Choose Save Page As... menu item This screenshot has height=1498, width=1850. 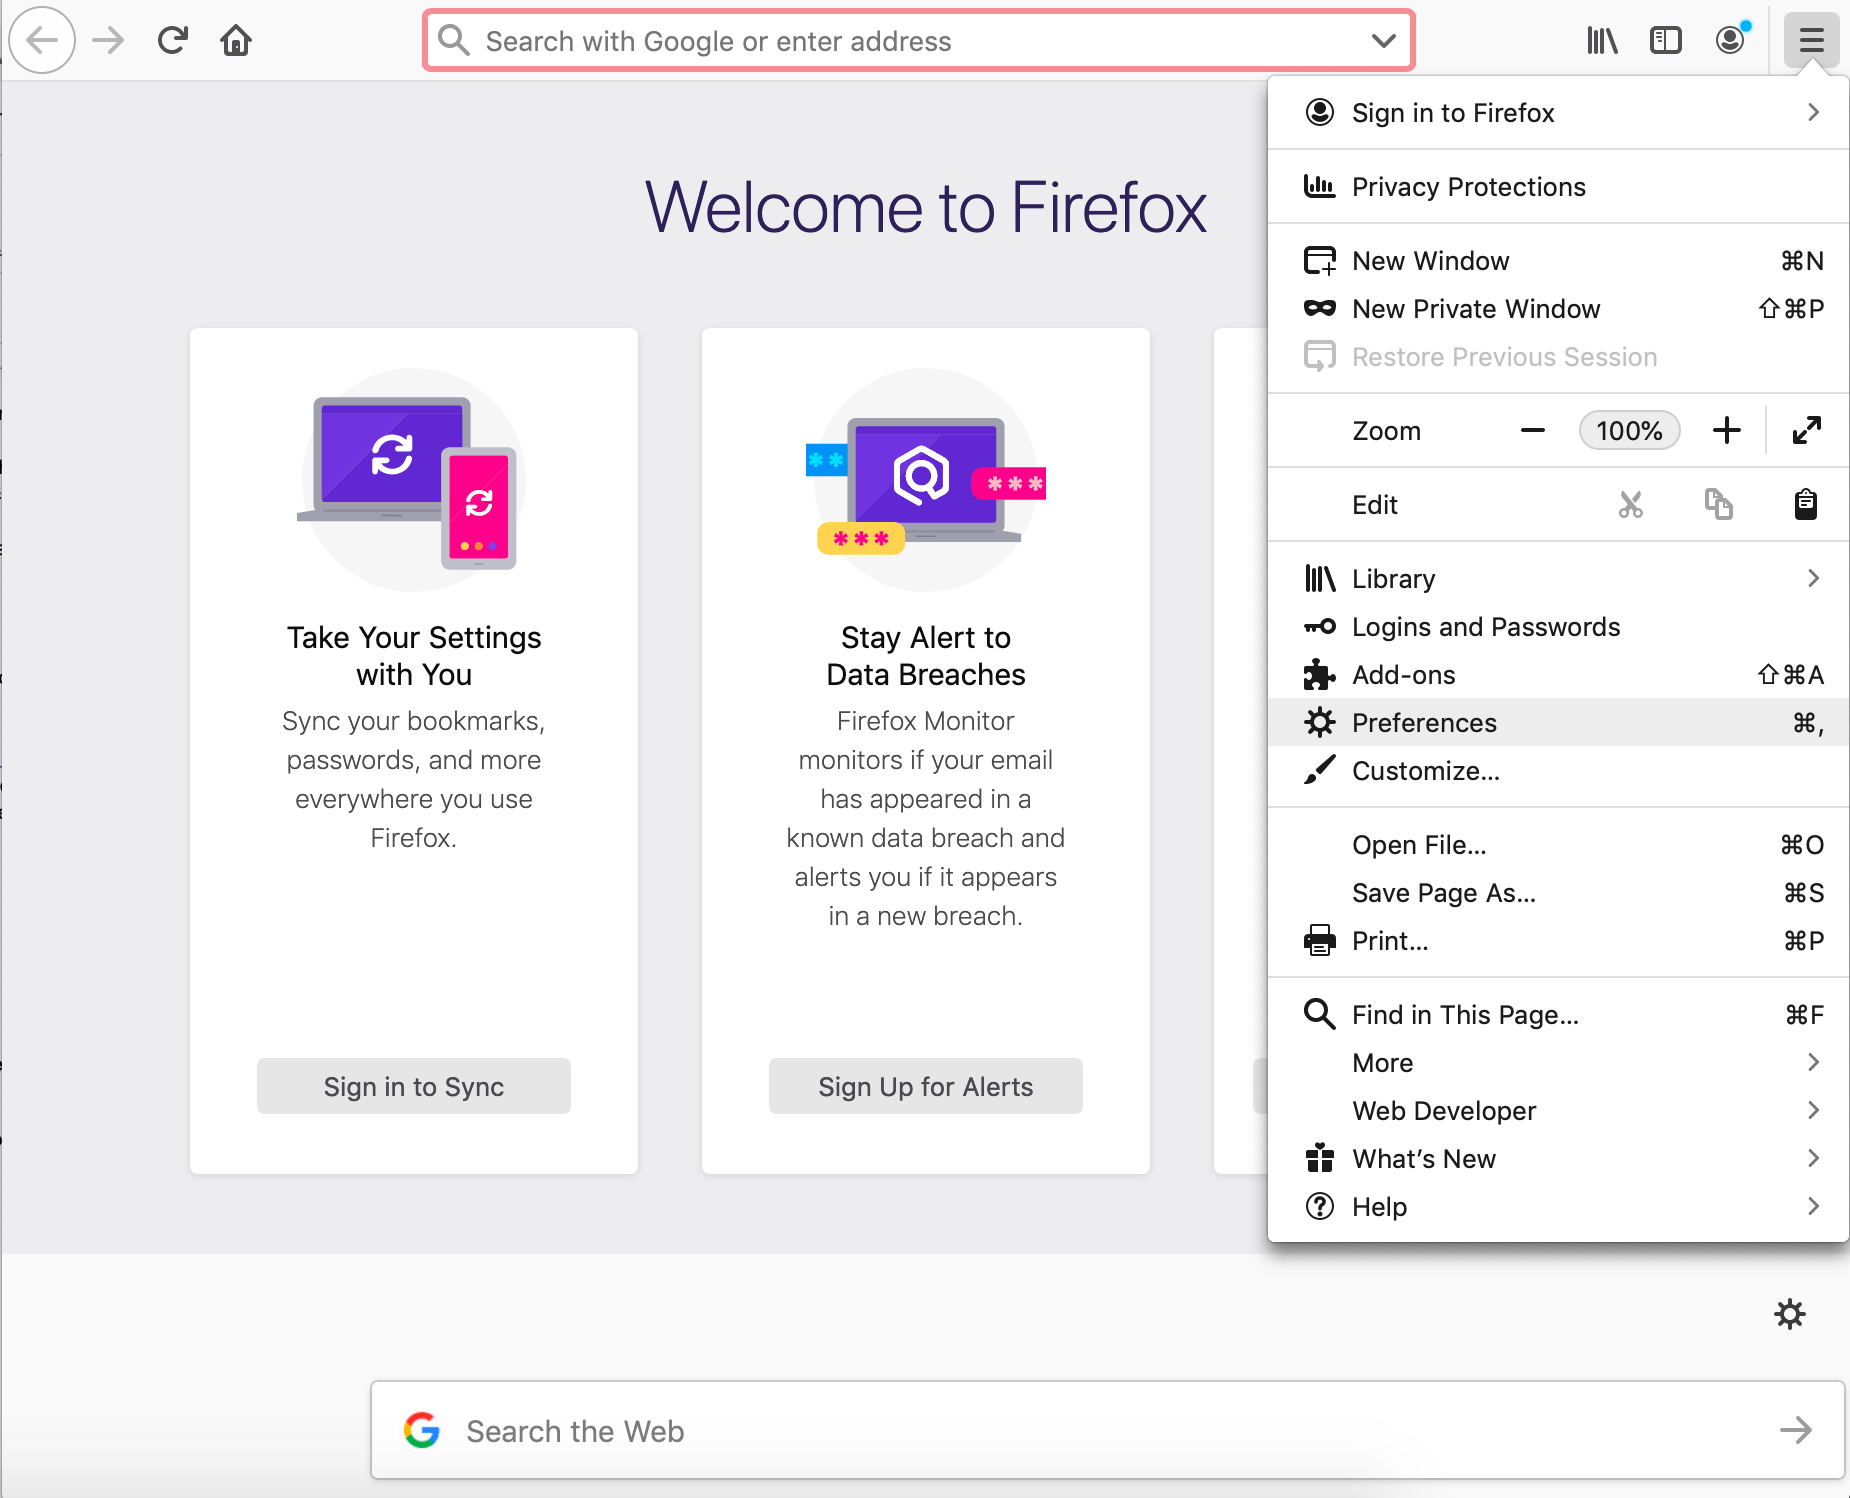coord(1558,893)
